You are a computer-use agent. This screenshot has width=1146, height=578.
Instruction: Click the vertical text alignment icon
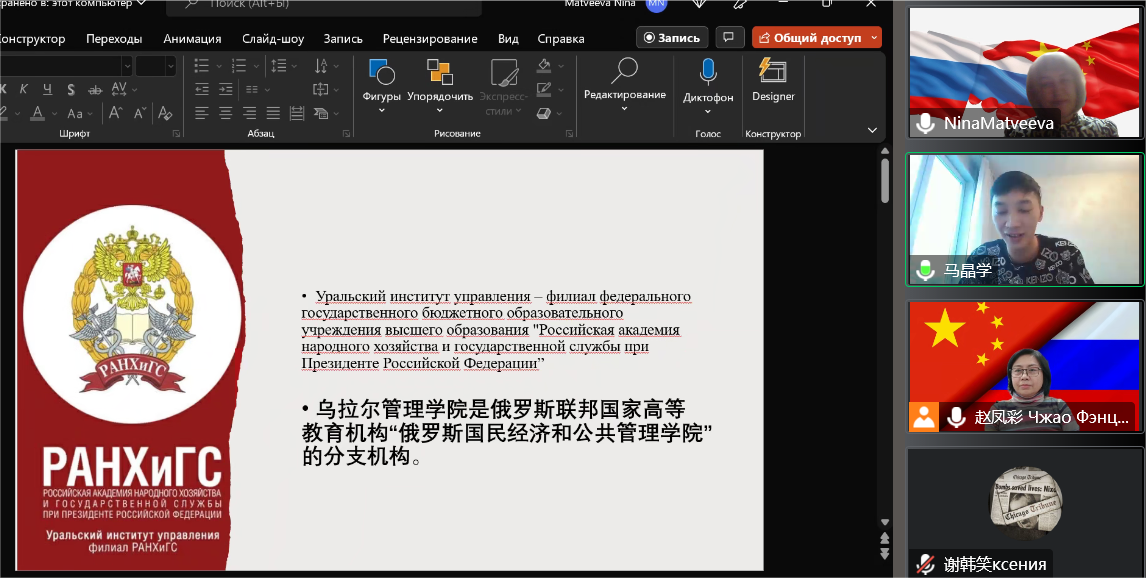click(x=321, y=89)
